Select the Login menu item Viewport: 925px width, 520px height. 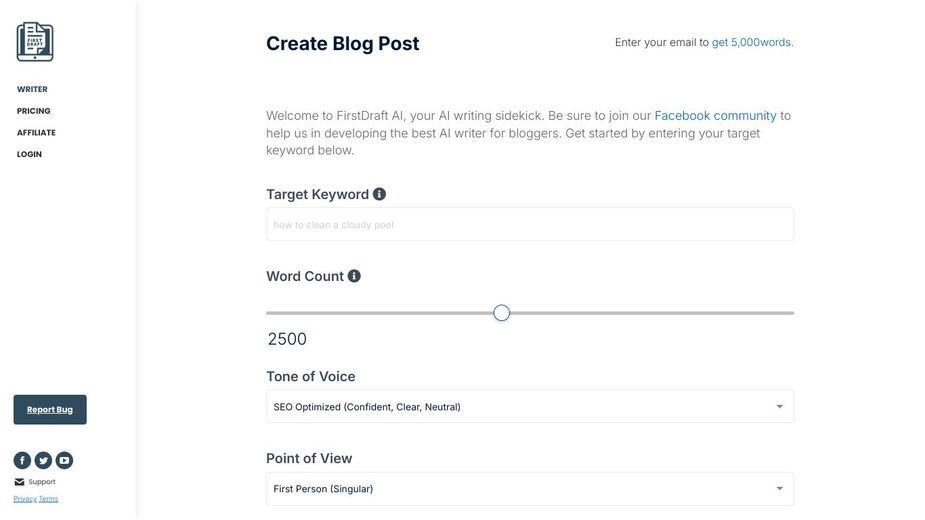29,154
